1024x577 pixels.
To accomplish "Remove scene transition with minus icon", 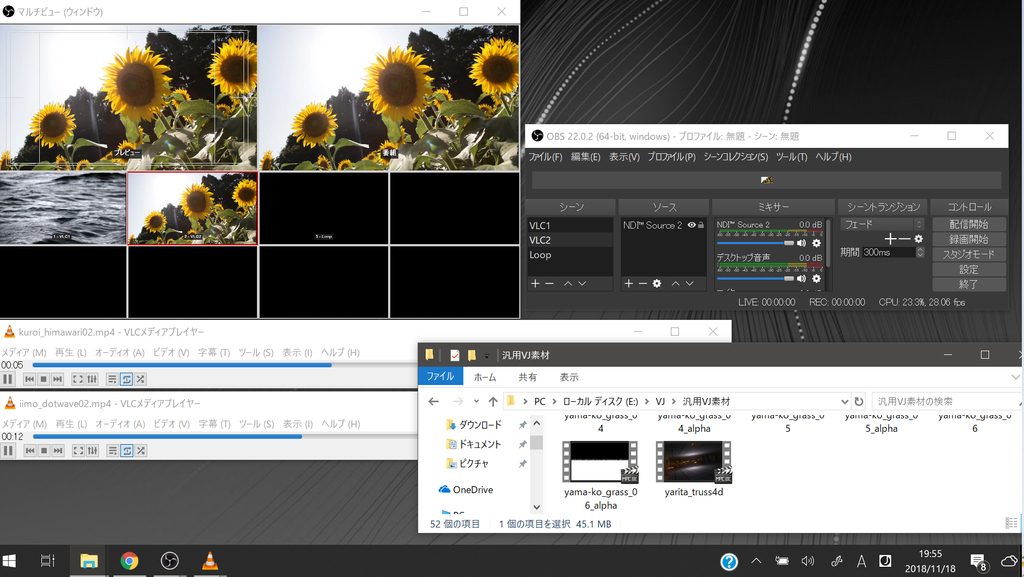I will [904, 239].
